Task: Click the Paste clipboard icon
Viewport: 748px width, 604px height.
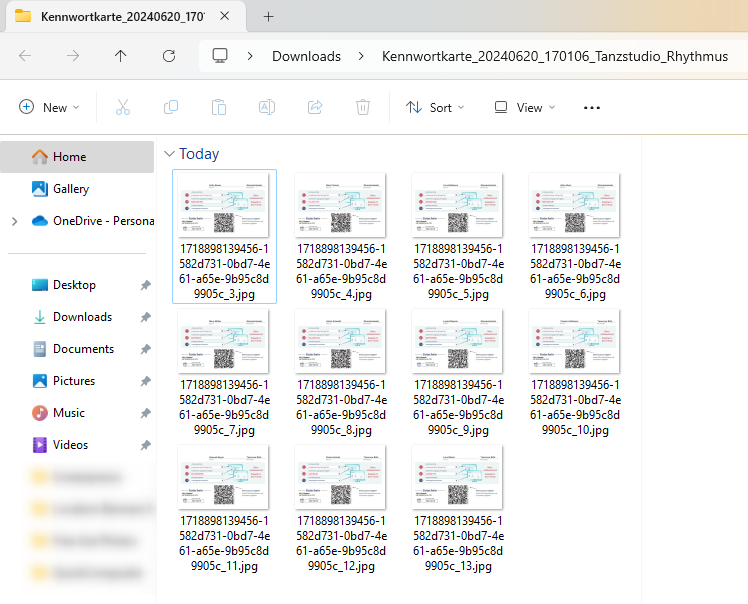Action: (x=219, y=107)
